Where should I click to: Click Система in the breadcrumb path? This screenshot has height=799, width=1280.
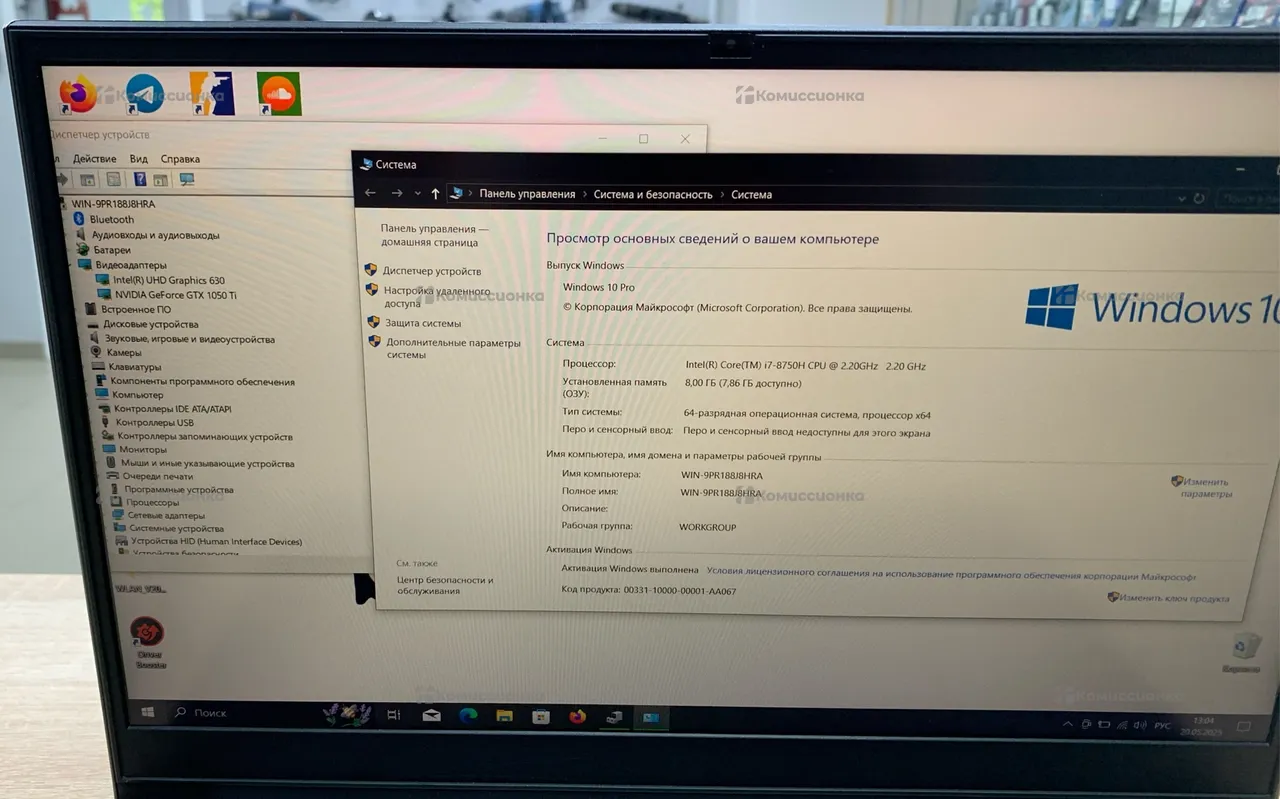(751, 195)
